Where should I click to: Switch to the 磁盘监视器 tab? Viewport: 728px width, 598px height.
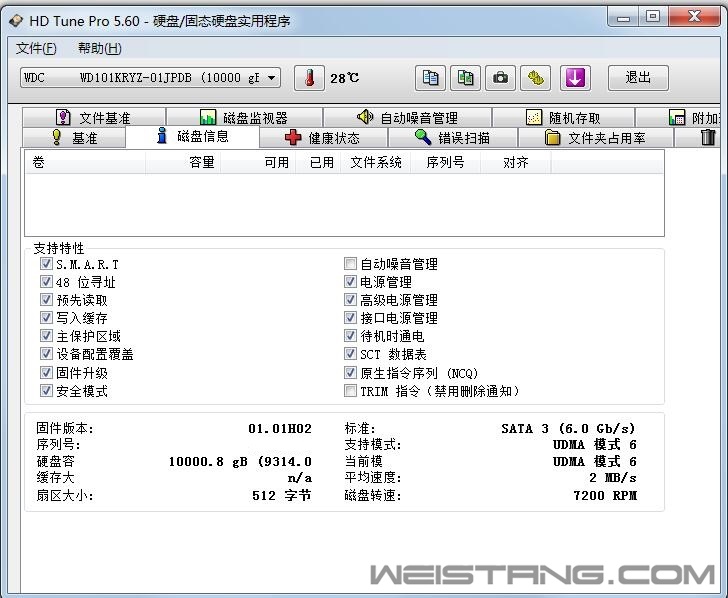pyautogui.click(x=245, y=117)
